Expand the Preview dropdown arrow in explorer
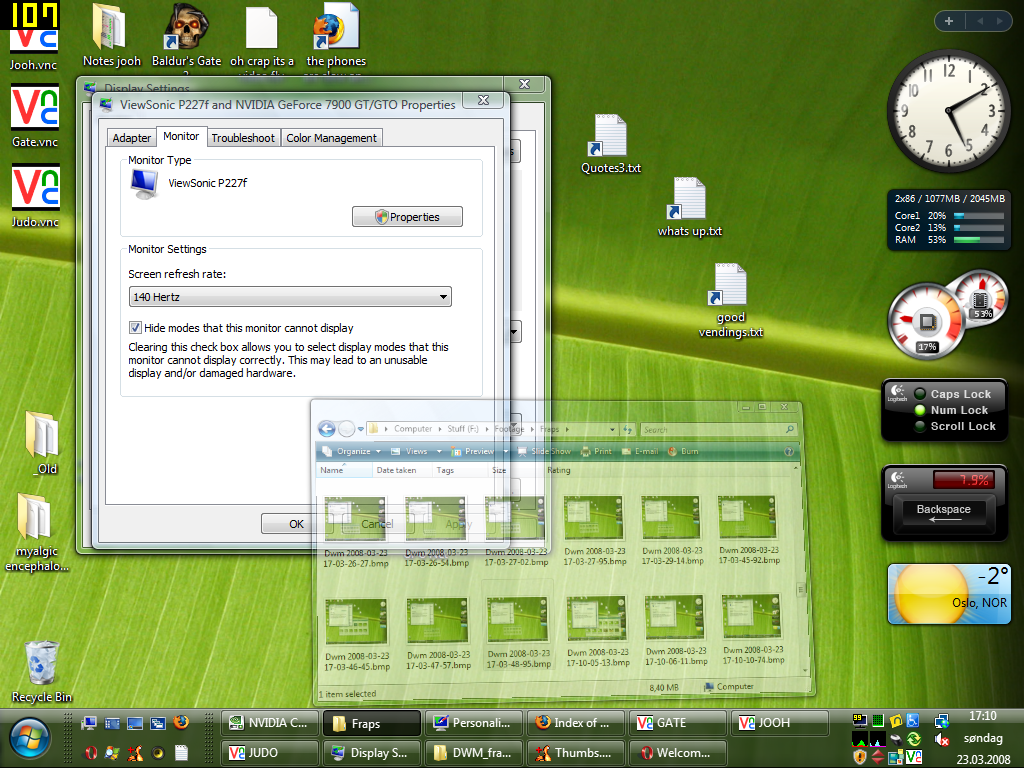This screenshot has height=768, width=1024. tap(505, 451)
